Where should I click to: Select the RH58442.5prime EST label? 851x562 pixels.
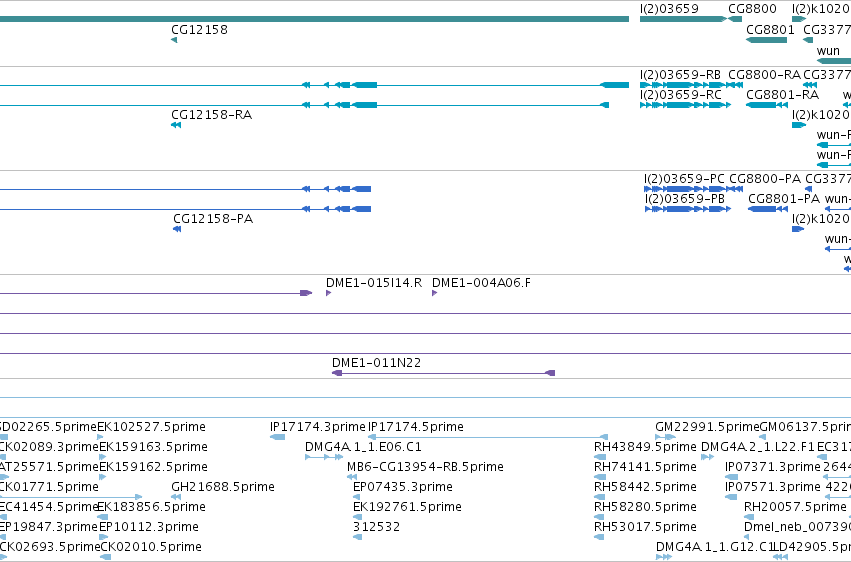645,487
